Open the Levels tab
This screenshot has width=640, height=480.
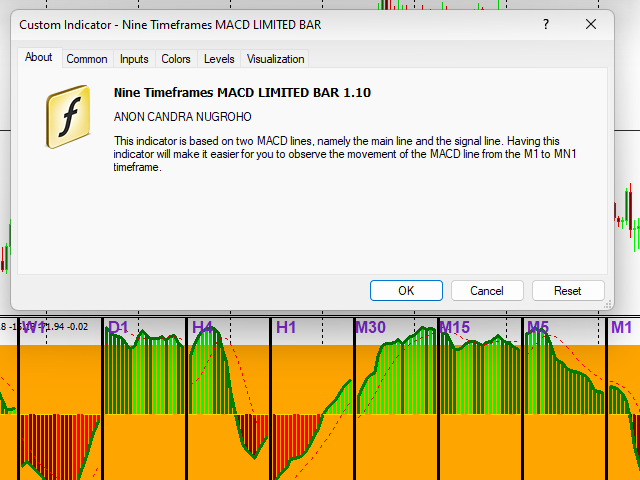(219, 59)
